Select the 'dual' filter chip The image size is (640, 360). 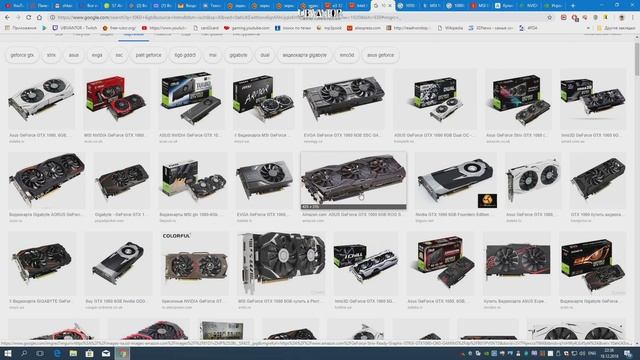[265, 55]
